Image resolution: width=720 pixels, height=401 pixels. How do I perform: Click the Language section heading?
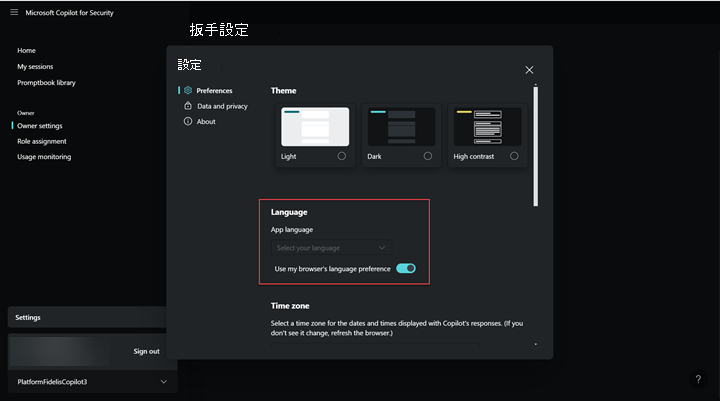pyautogui.click(x=289, y=212)
